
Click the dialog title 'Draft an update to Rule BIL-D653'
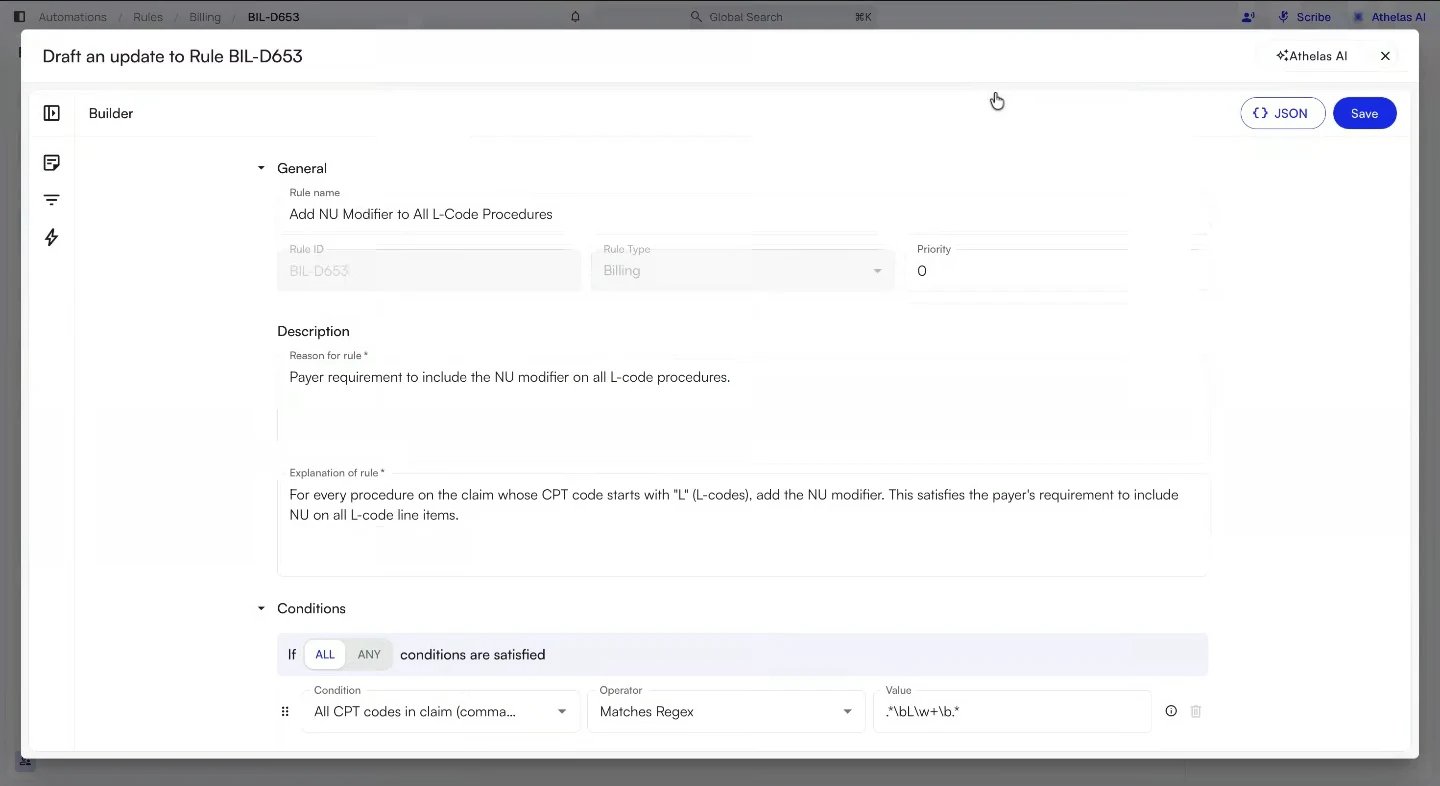(172, 56)
